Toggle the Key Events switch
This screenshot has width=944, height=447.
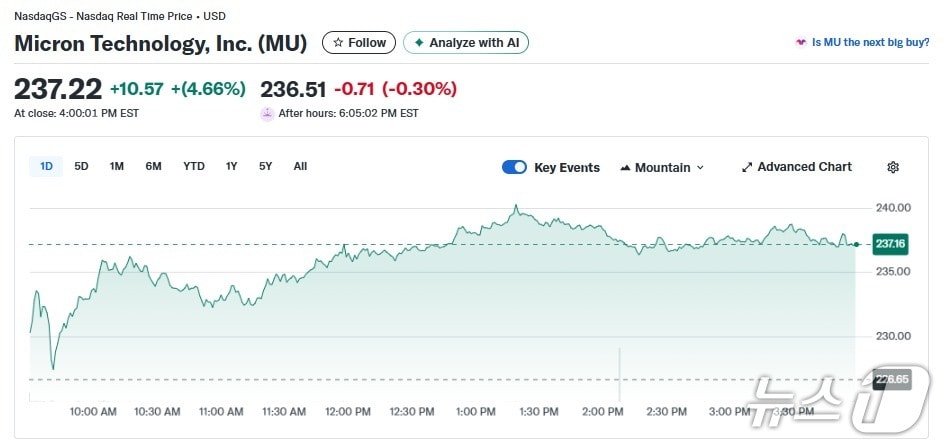pyautogui.click(x=514, y=167)
